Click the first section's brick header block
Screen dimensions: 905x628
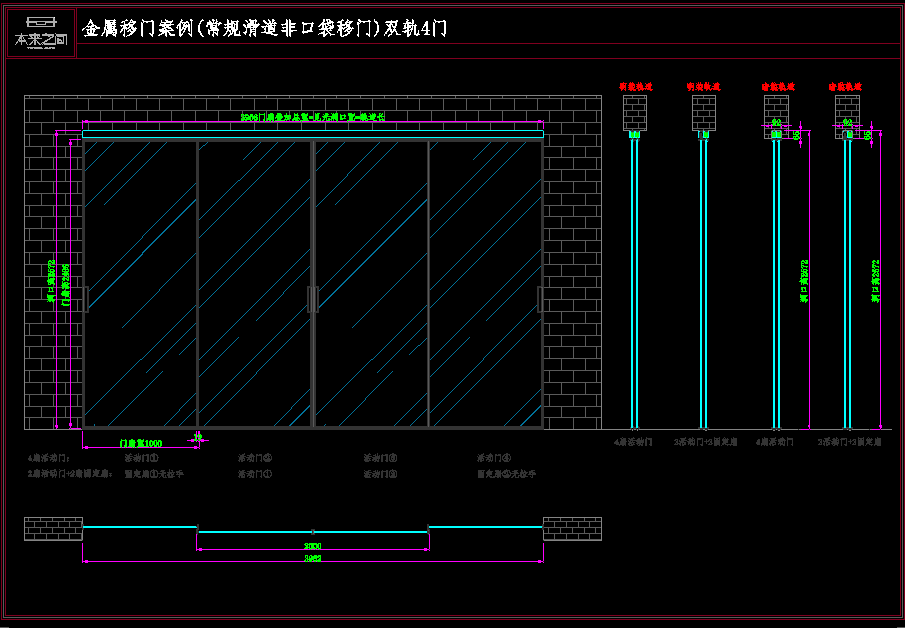[x=635, y=114]
